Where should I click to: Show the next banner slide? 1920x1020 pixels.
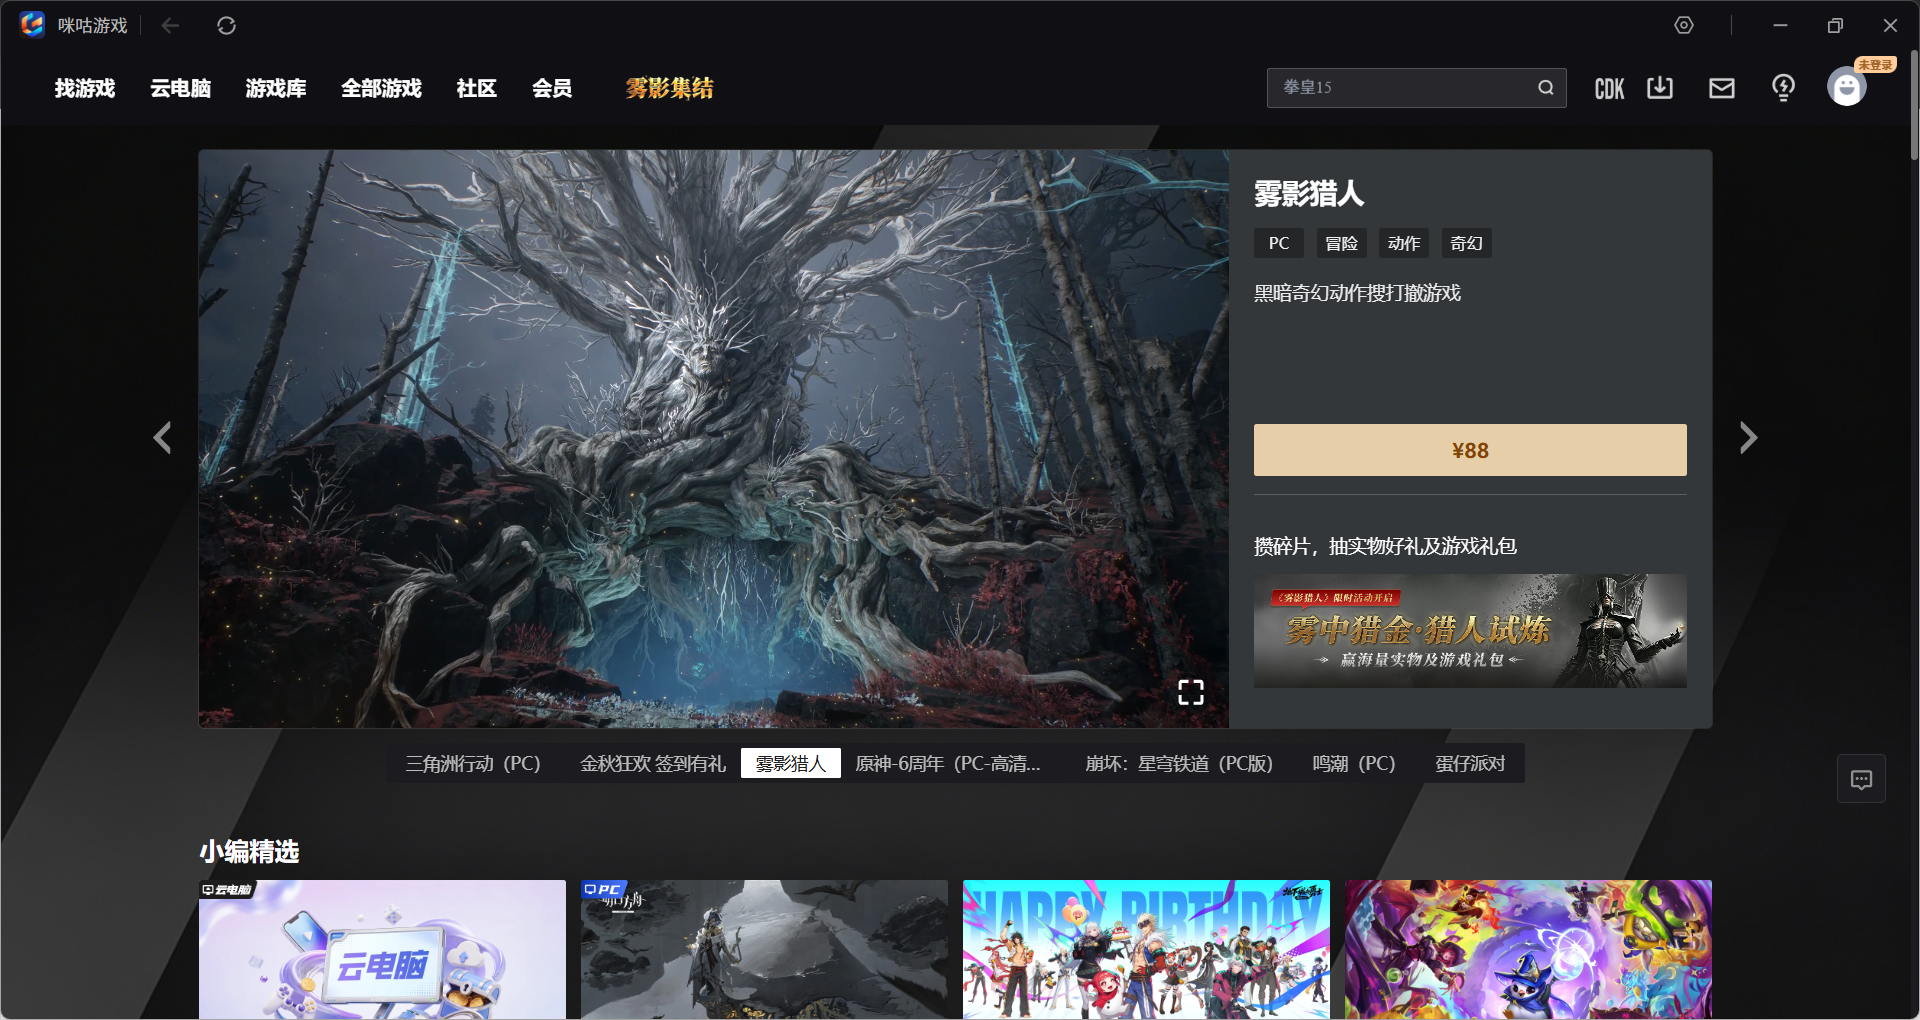tap(1748, 438)
